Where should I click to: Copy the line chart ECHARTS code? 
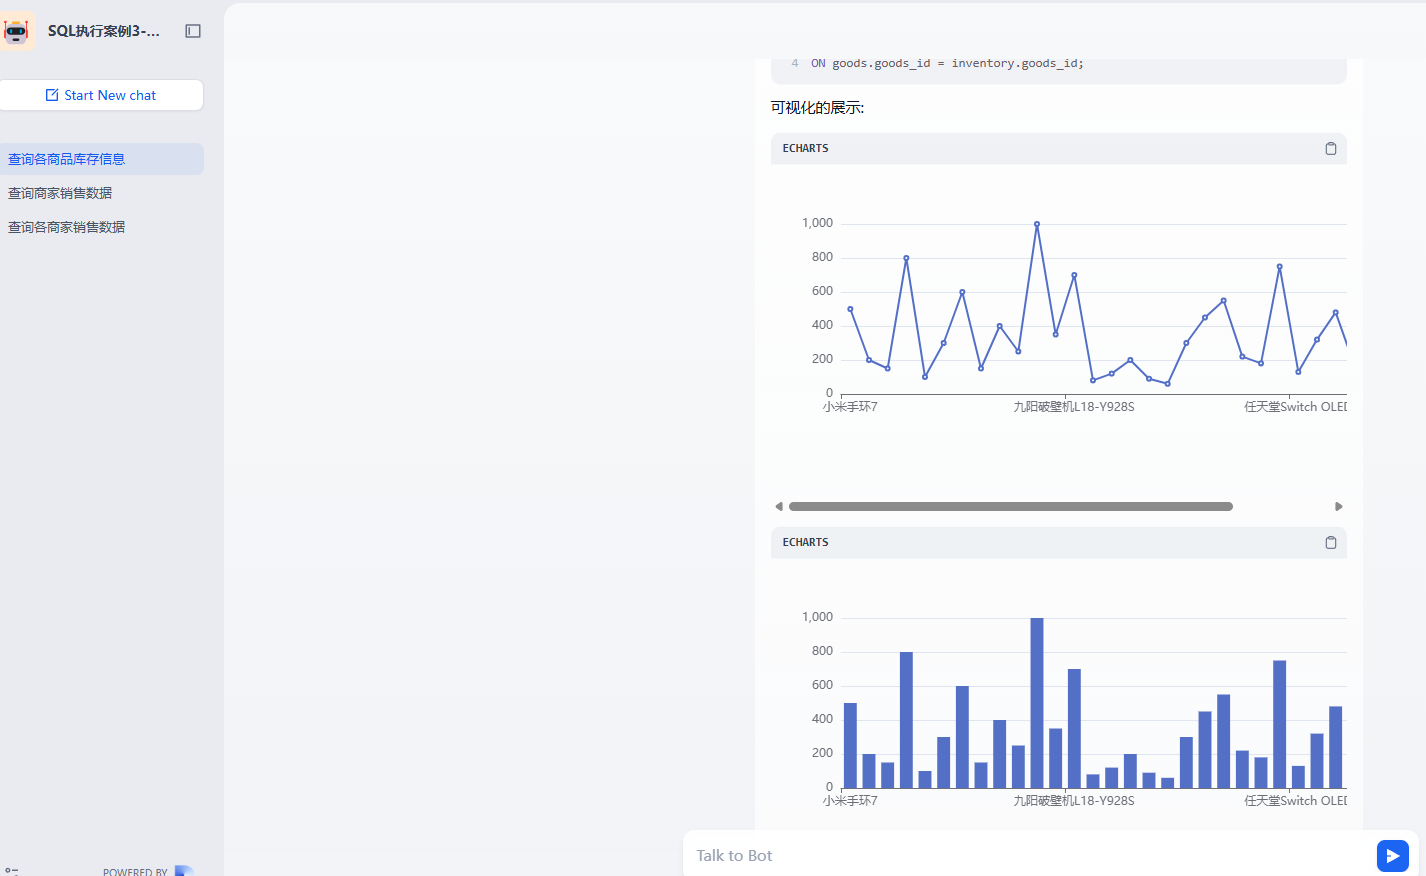[1330, 148]
